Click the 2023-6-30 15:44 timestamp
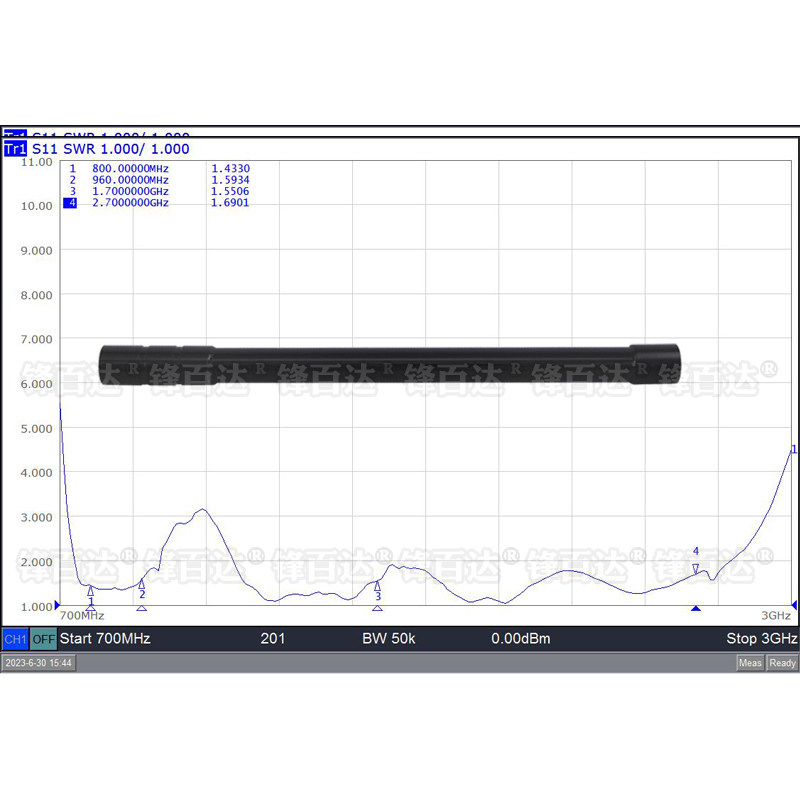The width and height of the screenshot is (800, 800). tap(39, 663)
